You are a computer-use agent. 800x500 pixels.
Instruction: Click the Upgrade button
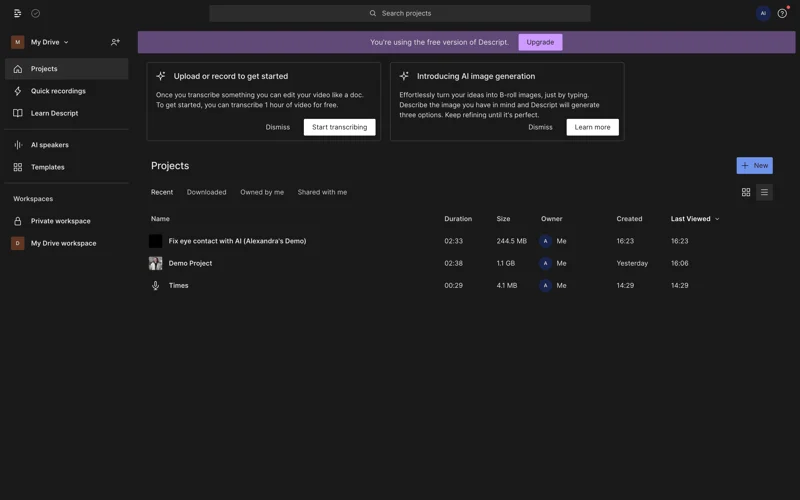click(540, 42)
